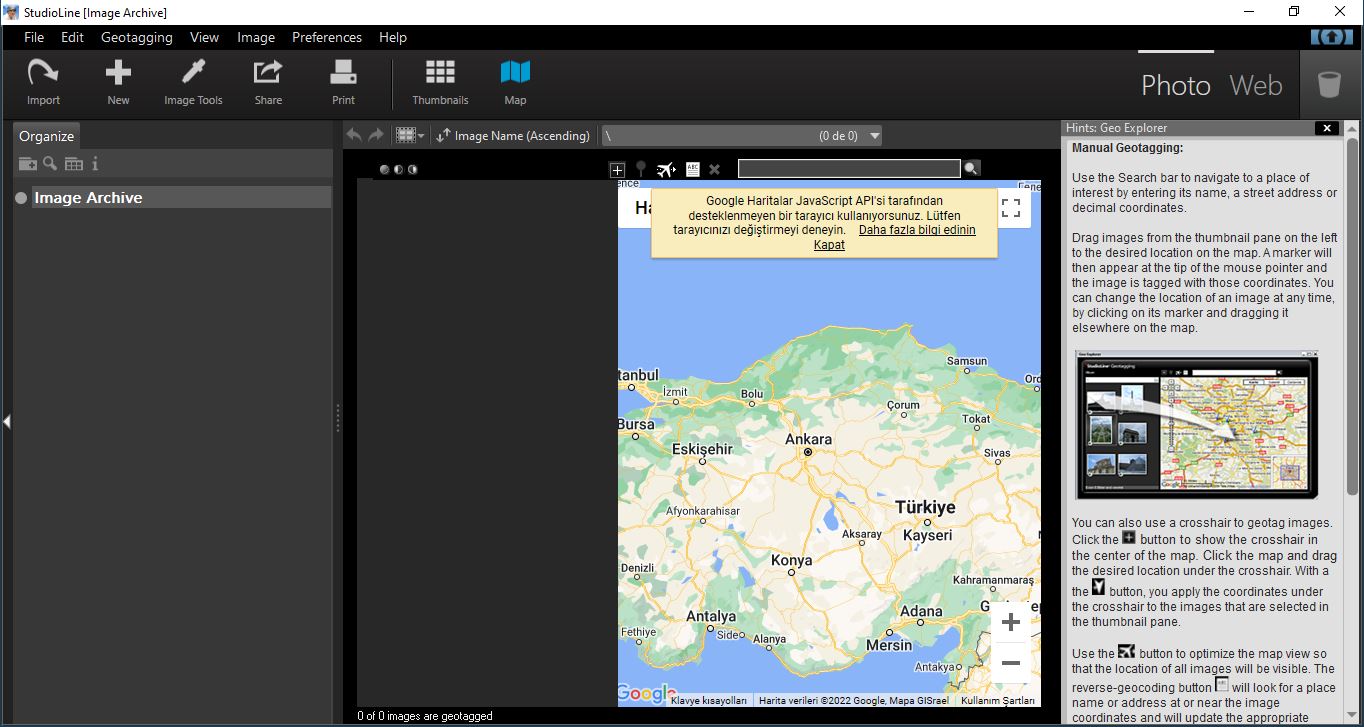Click '0 of 0 images are geotagged' status
Viewport: 1364px width, 727px height.
[425, 716]
